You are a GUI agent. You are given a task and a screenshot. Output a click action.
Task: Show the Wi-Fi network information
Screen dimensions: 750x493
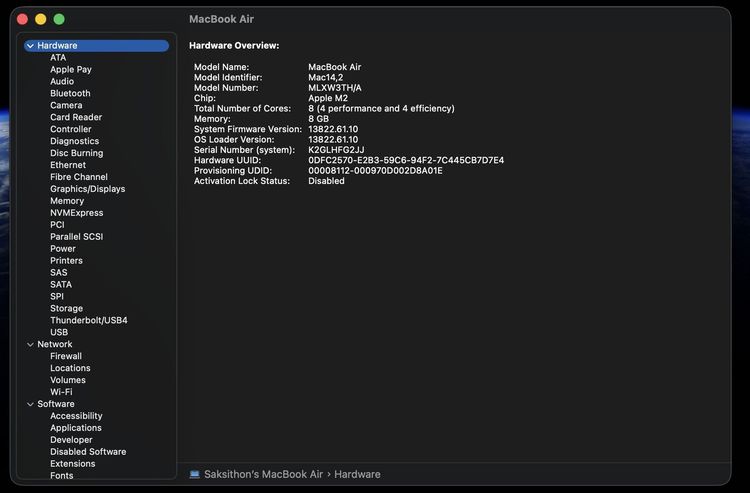61,392
